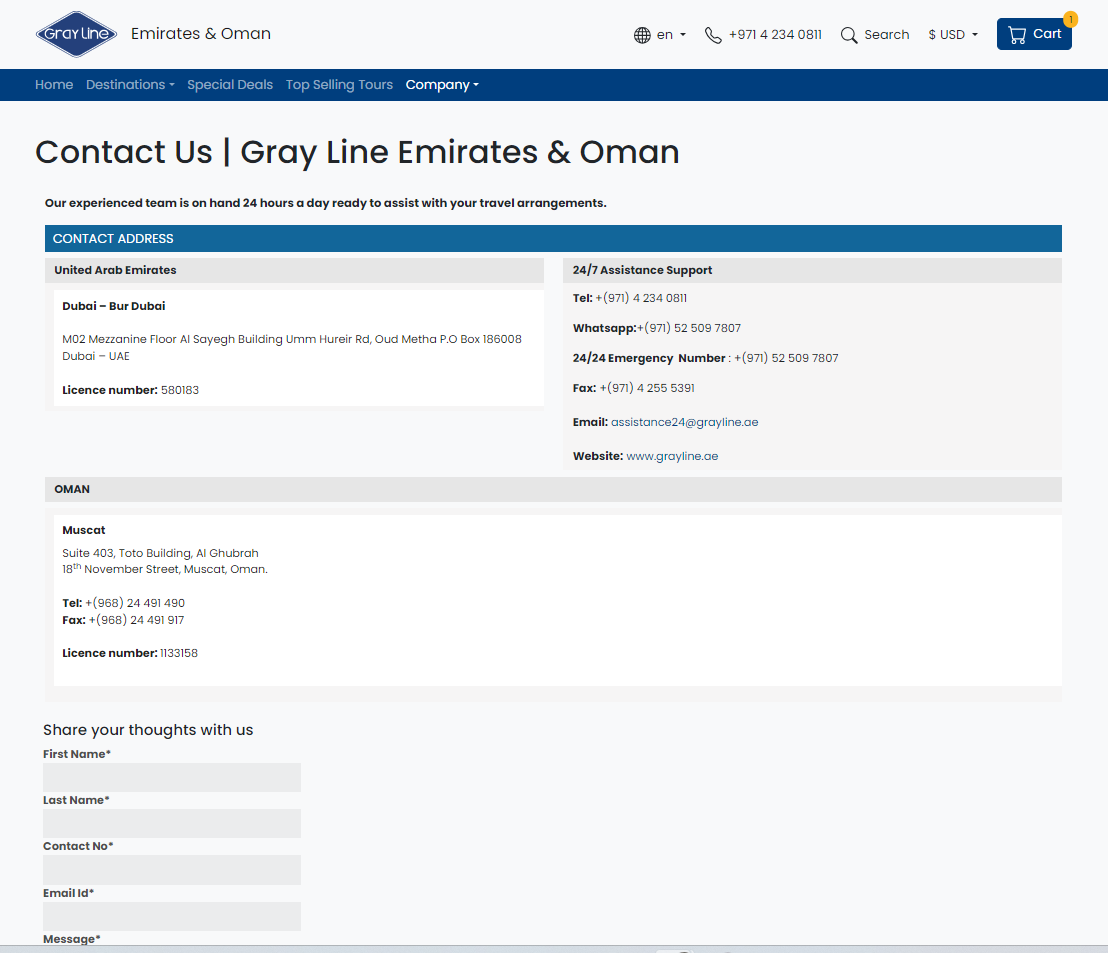Click the M02 Mezzanine Floor address text
This screenshot has width=1108, height=953.
[292, 348]
